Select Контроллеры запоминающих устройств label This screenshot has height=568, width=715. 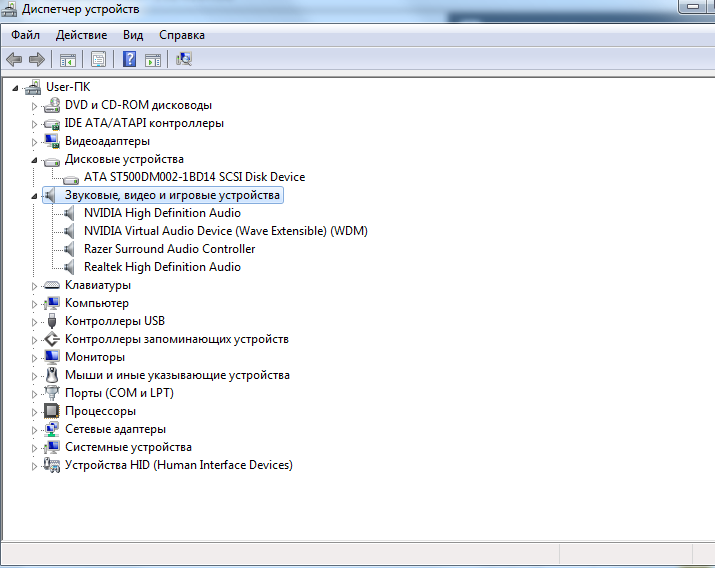(x=176, y=339)
